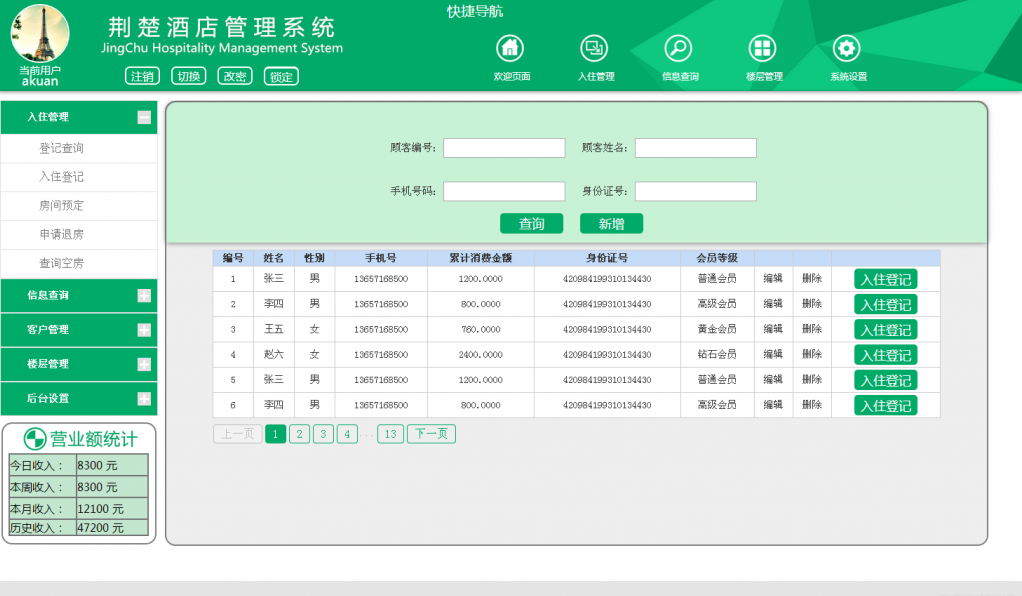
Task: Focus the 身份证号 input field
Action: pos(695,191)
